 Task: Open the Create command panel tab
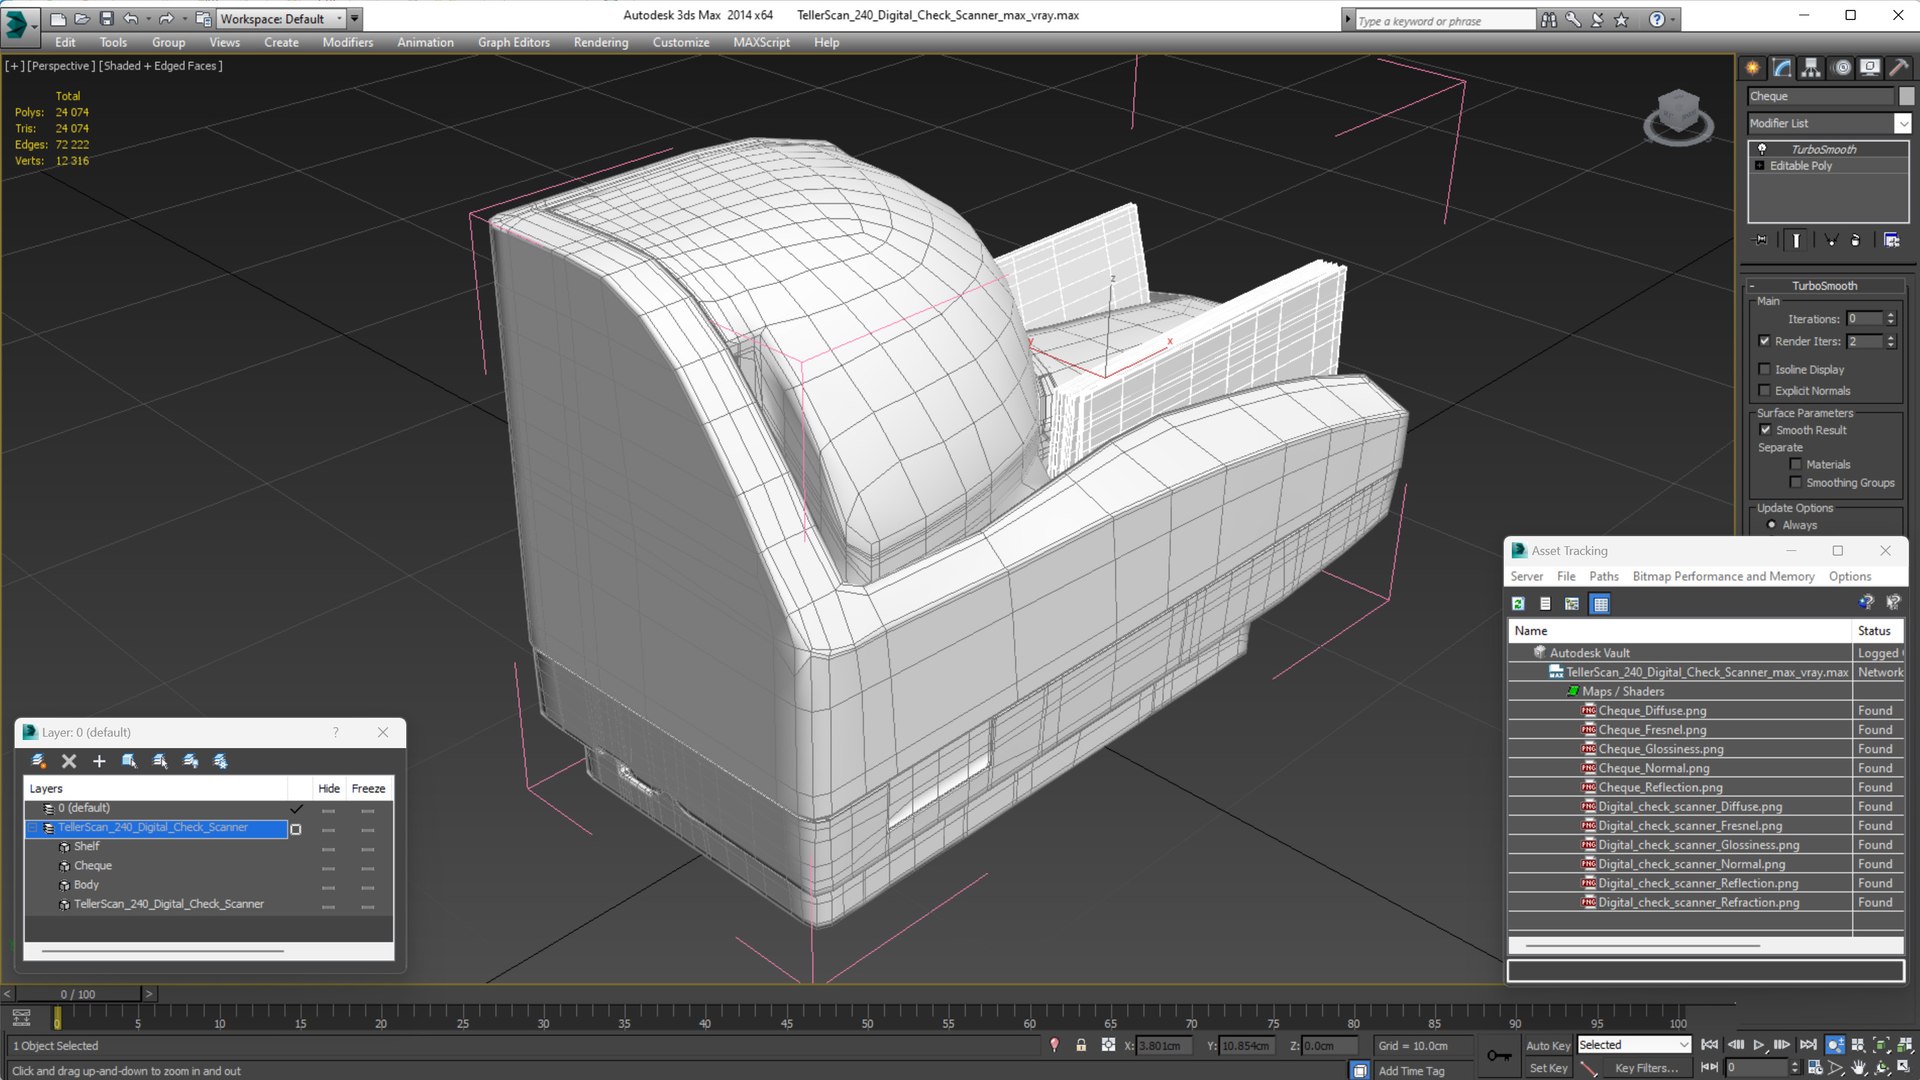tap(1753, 68)
